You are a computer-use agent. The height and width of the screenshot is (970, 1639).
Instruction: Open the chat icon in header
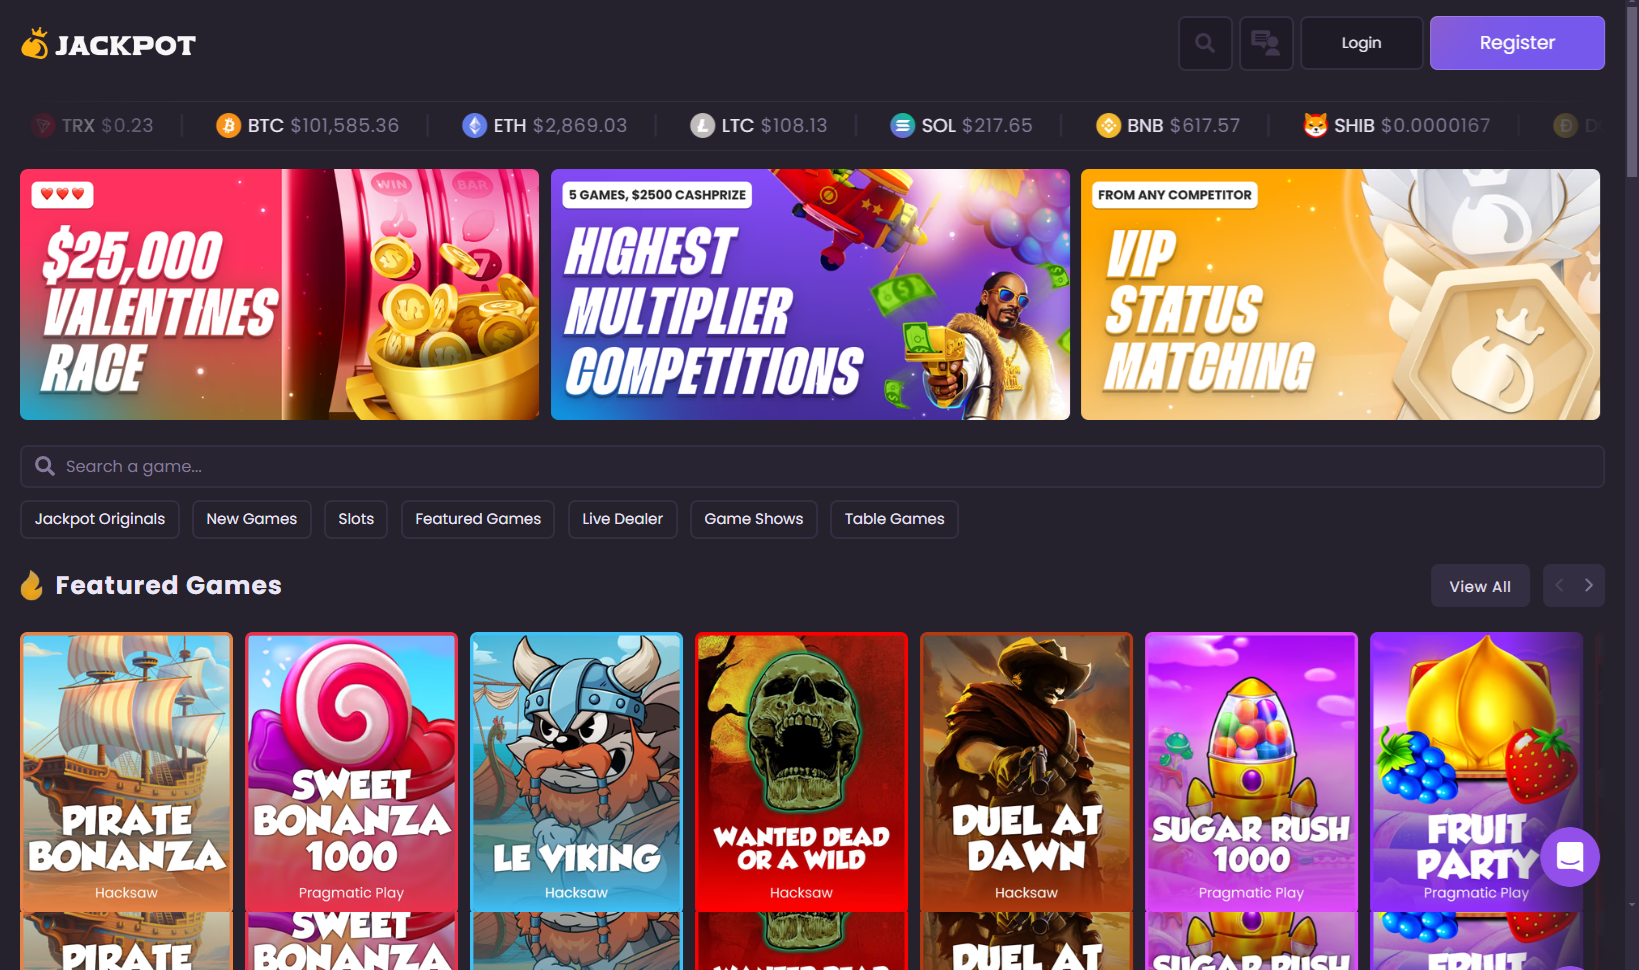click(x=1266, y=43)
